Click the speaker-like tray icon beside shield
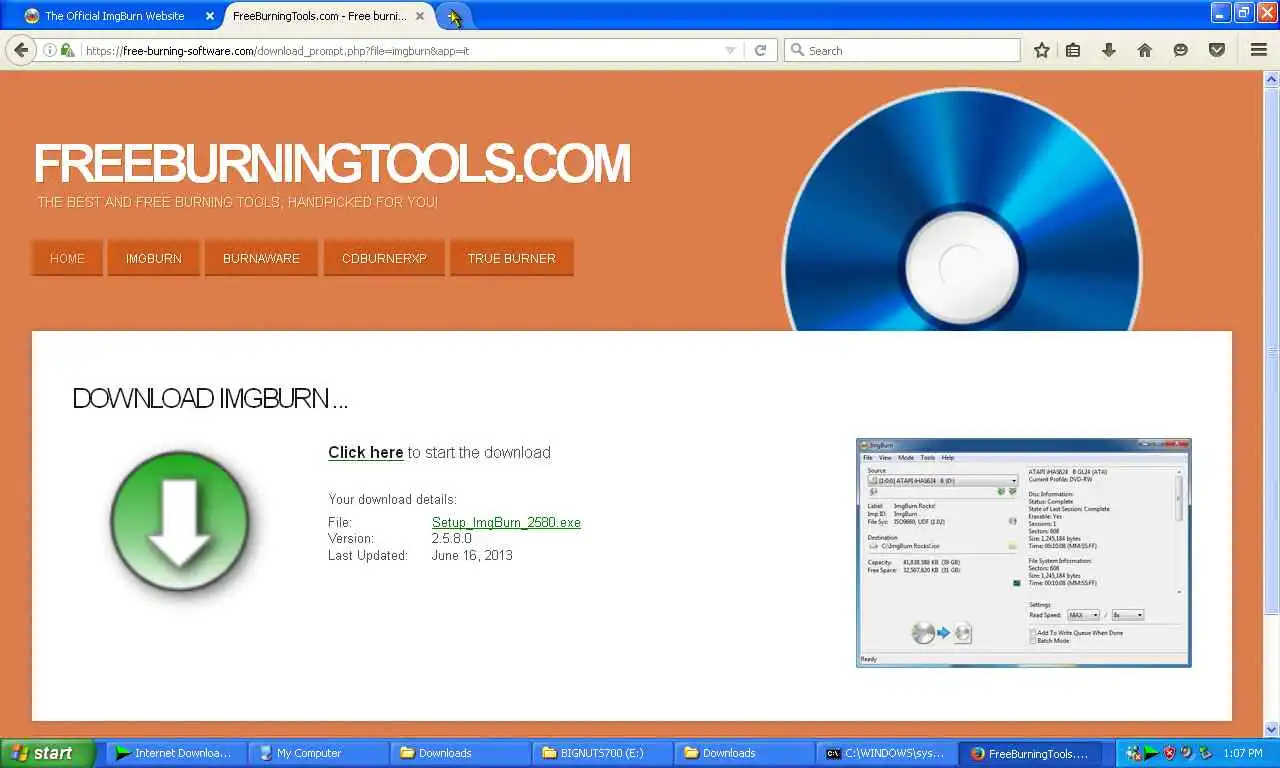The width and height of the screenshot is (1280, 768). click(1186, 753)
